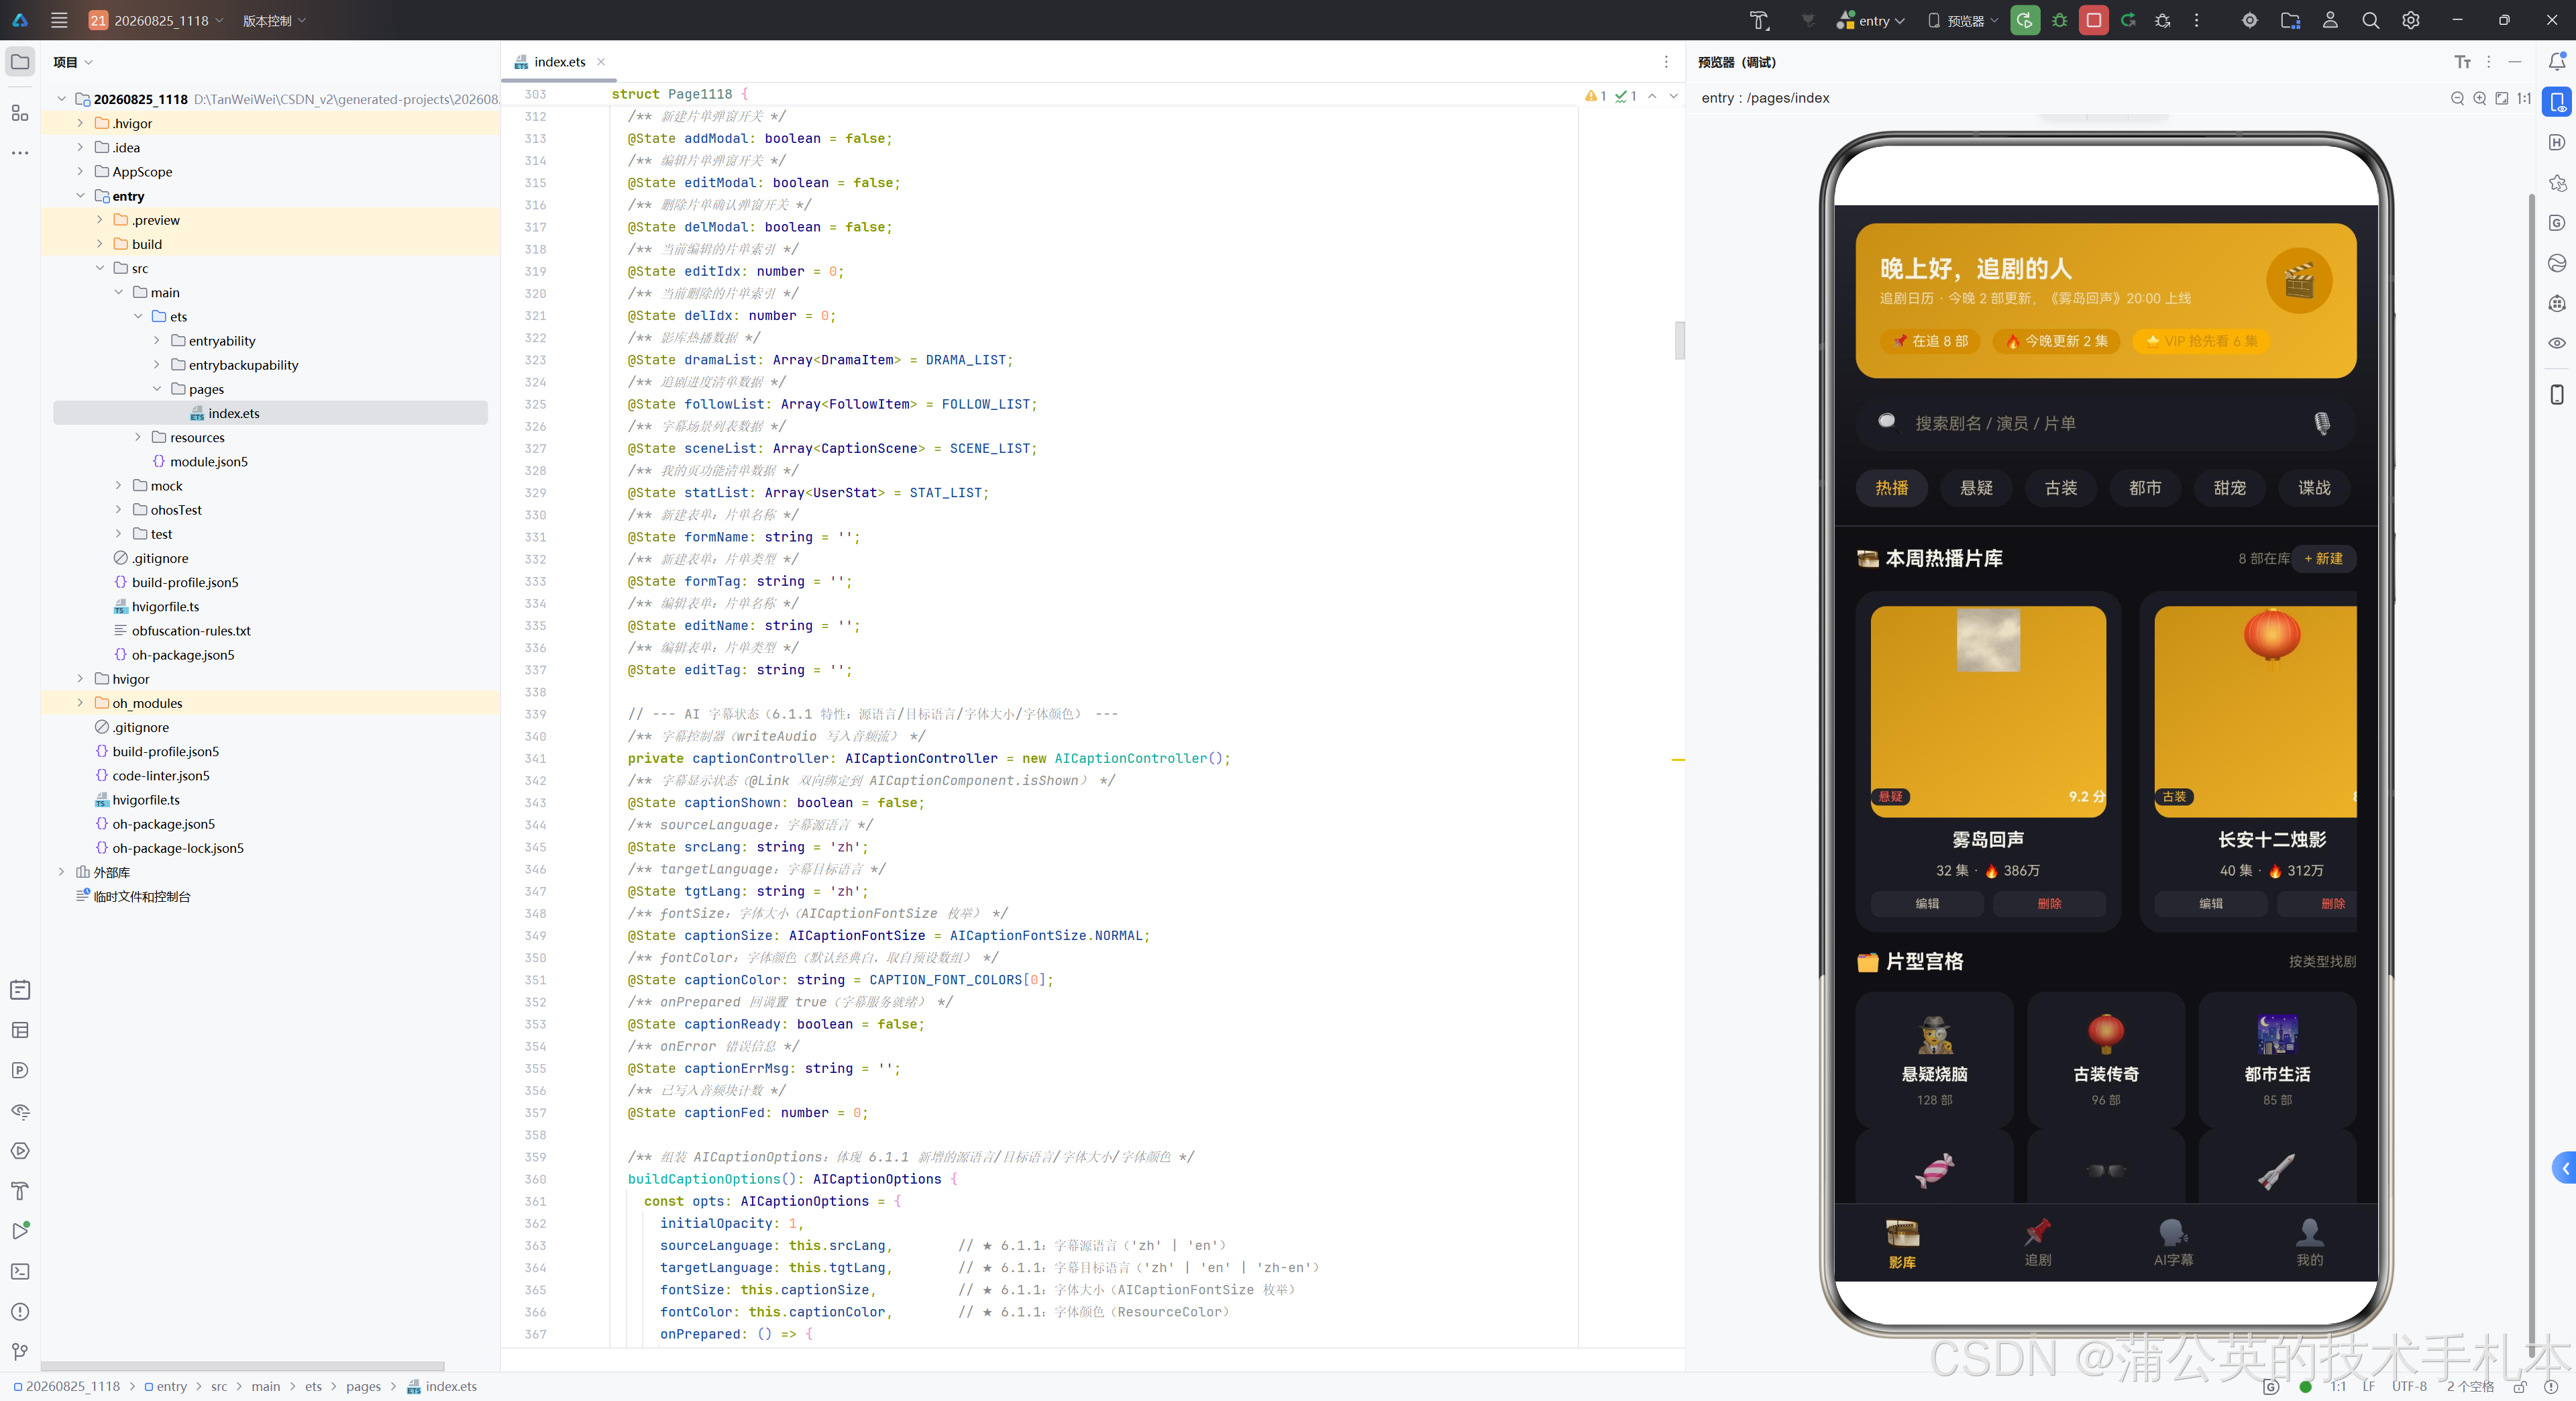Viewport: 2576px width, 1401px height.
Task: Click the device icon on the right strip
Action: coord(2557,394)
